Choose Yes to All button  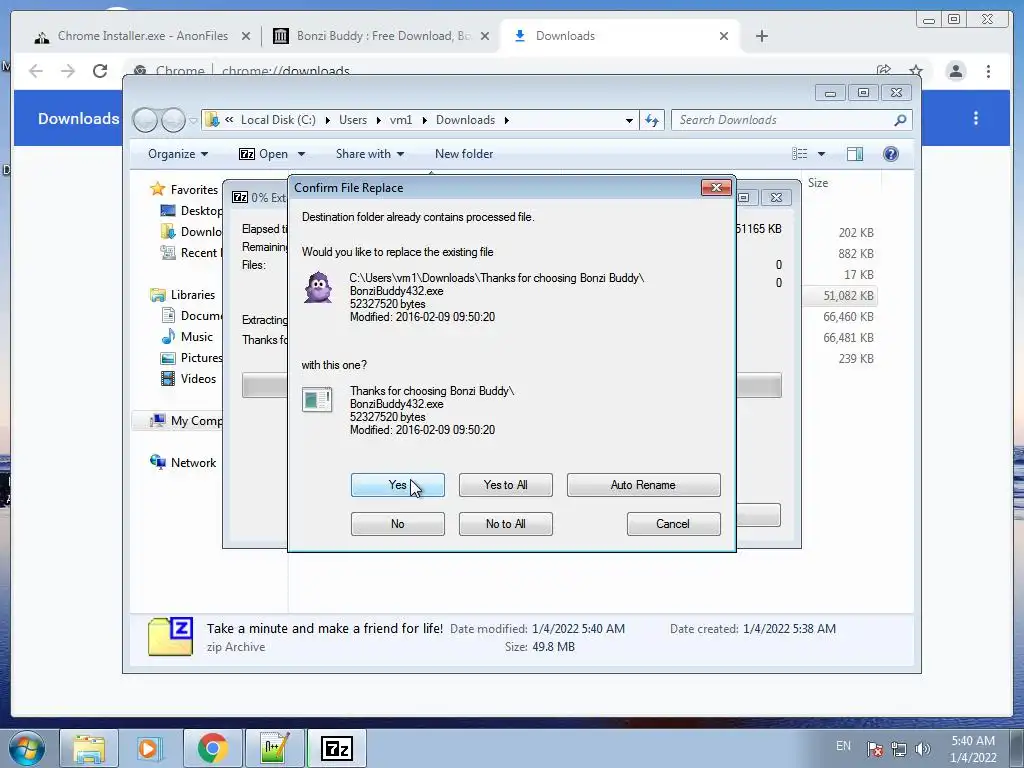pyautogui.click(x=505, y=485)
